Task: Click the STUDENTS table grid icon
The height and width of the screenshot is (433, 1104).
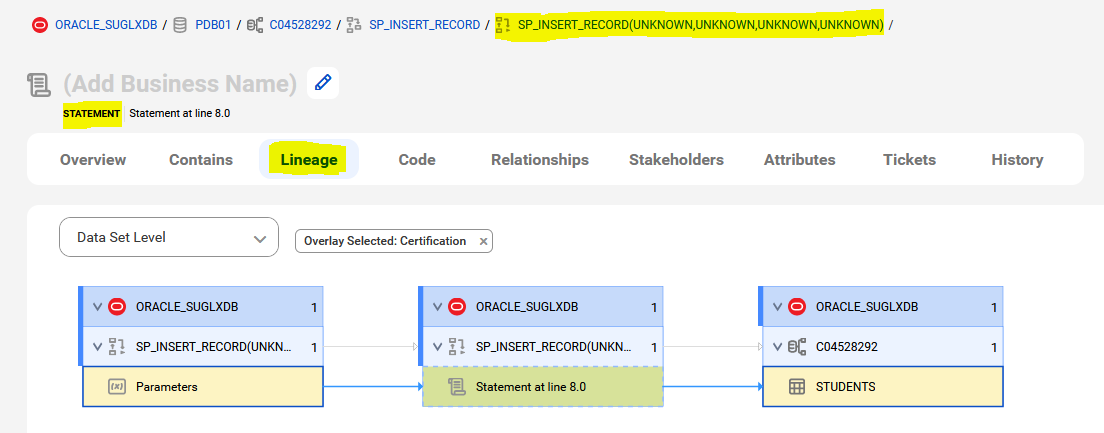Action: pos(797,387)
